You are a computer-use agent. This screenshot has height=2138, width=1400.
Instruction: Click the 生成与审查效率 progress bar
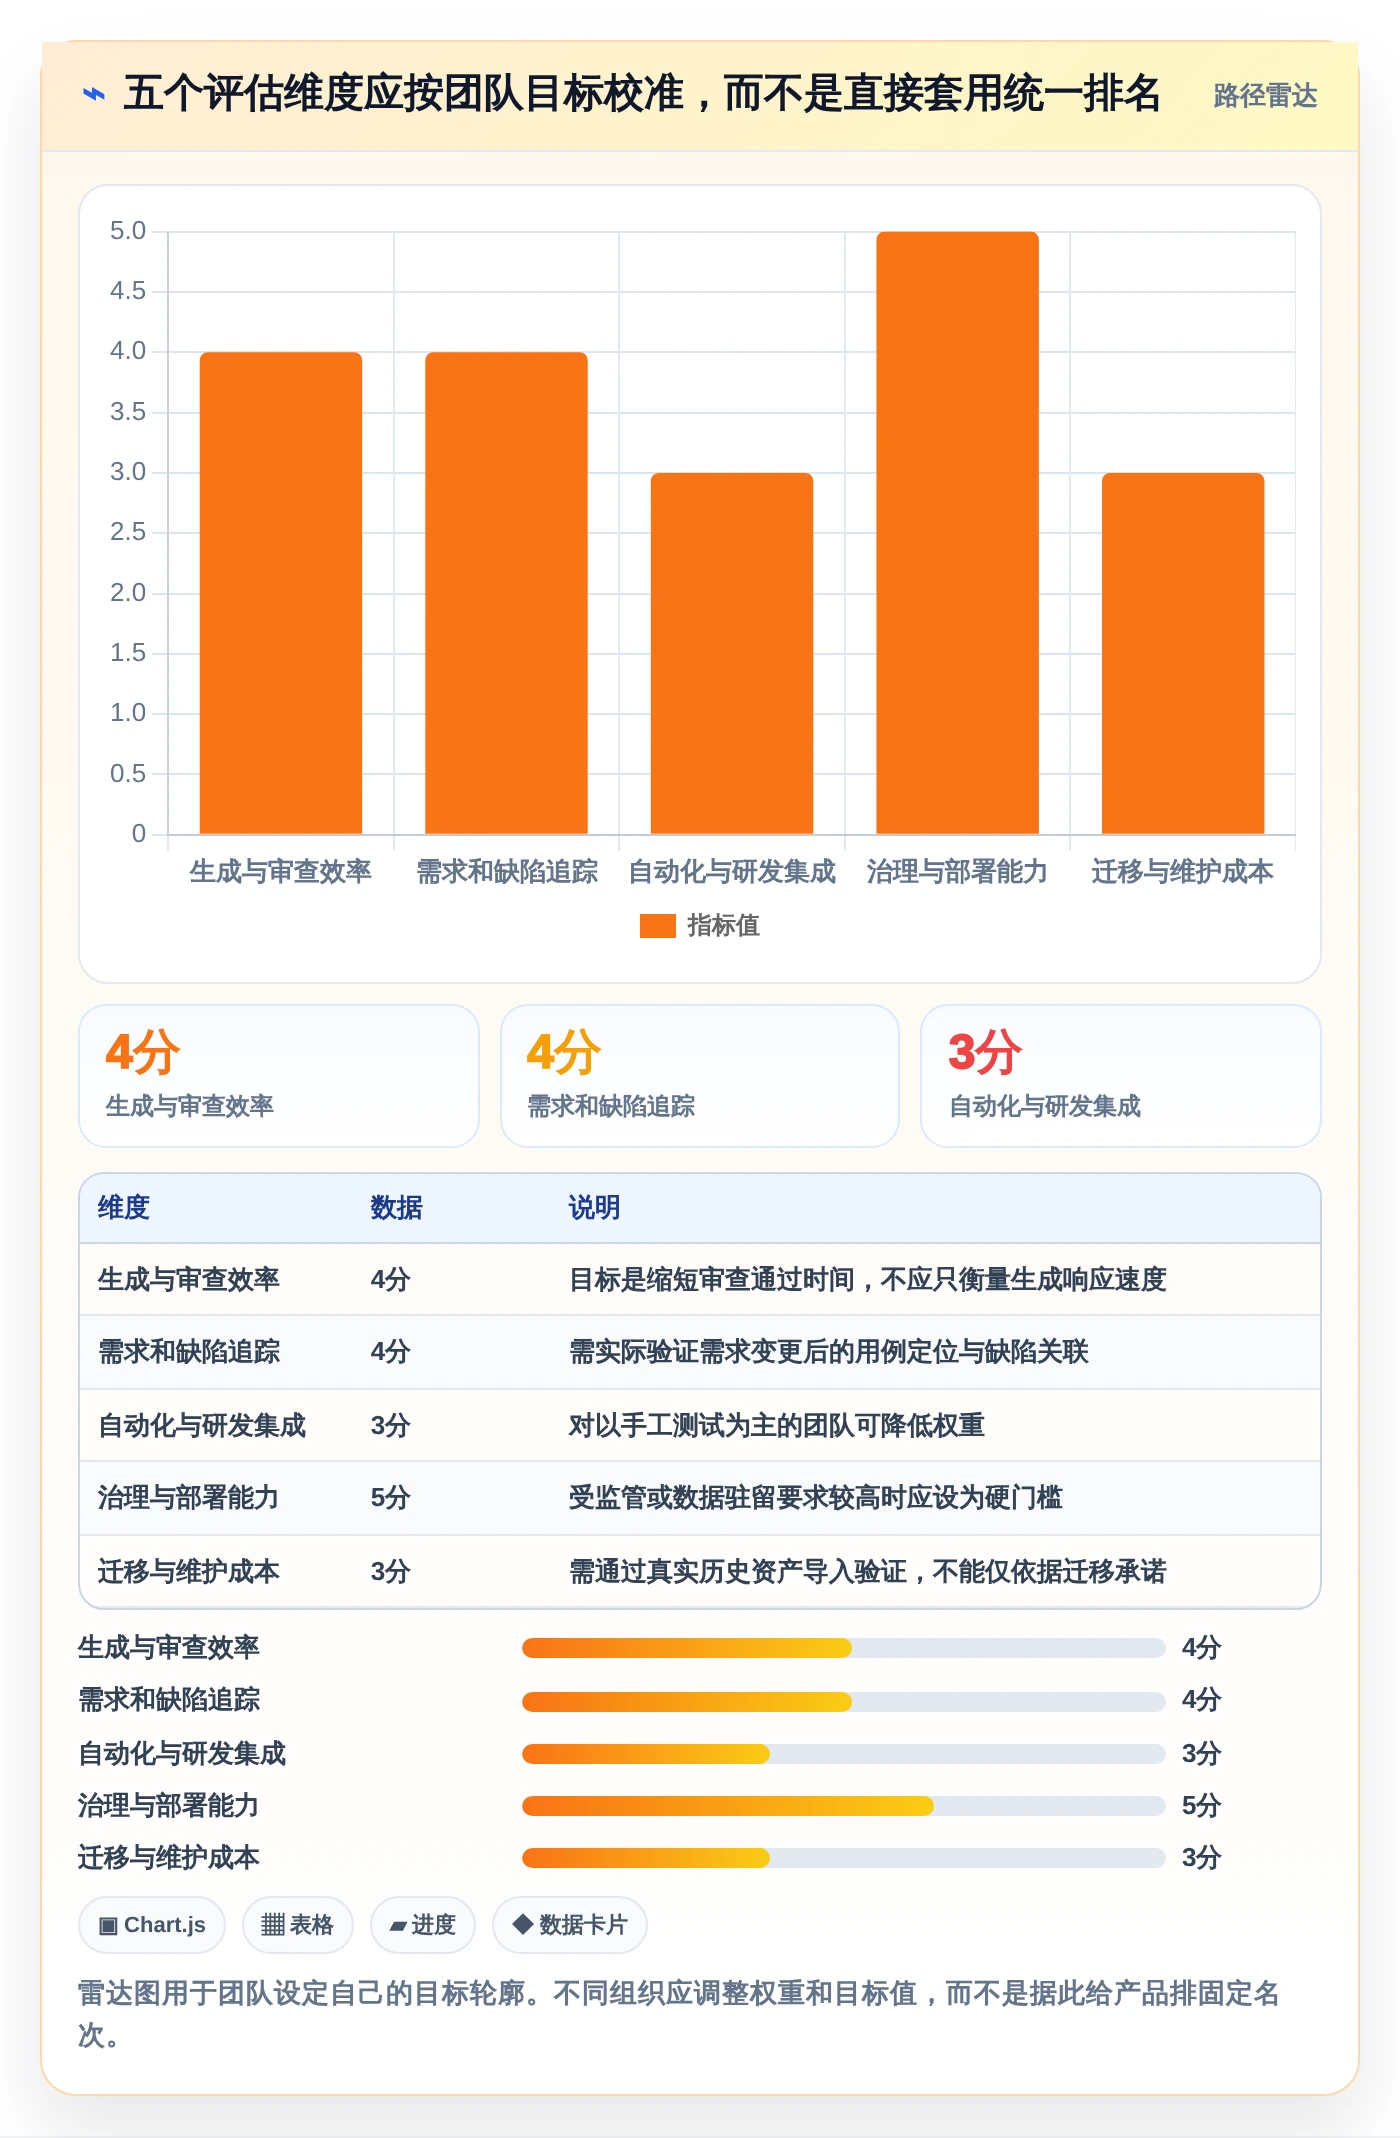coord(844,1648)
